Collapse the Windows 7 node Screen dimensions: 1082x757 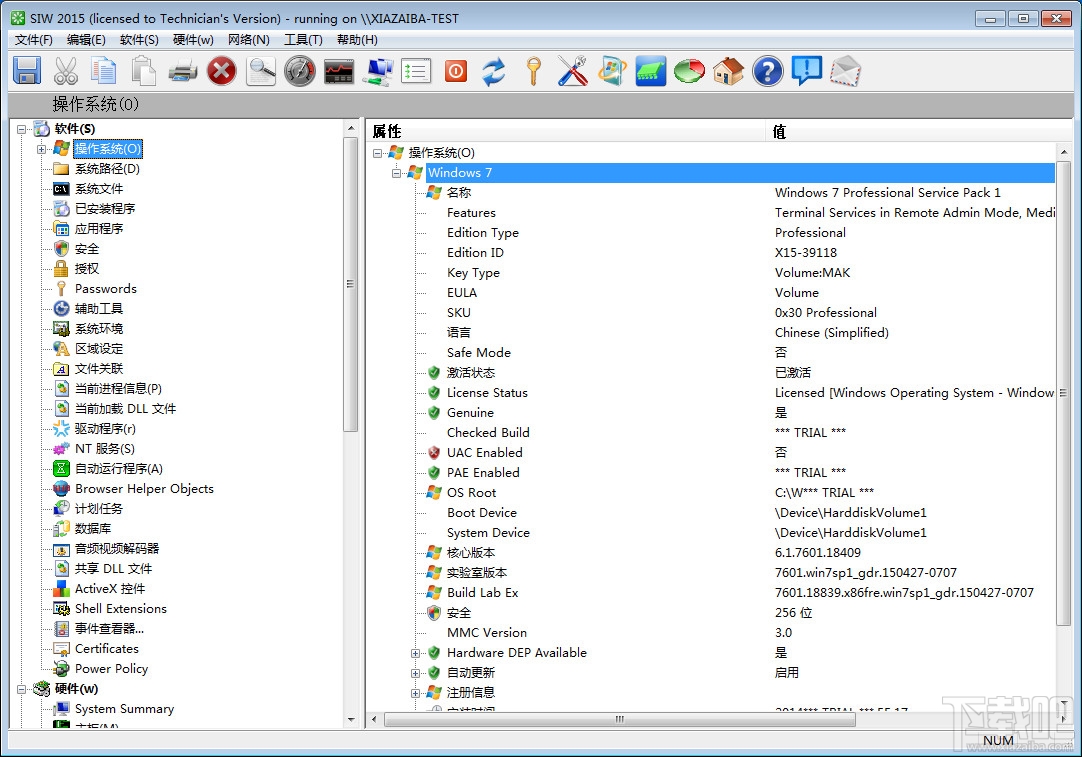tap(396, 173)
